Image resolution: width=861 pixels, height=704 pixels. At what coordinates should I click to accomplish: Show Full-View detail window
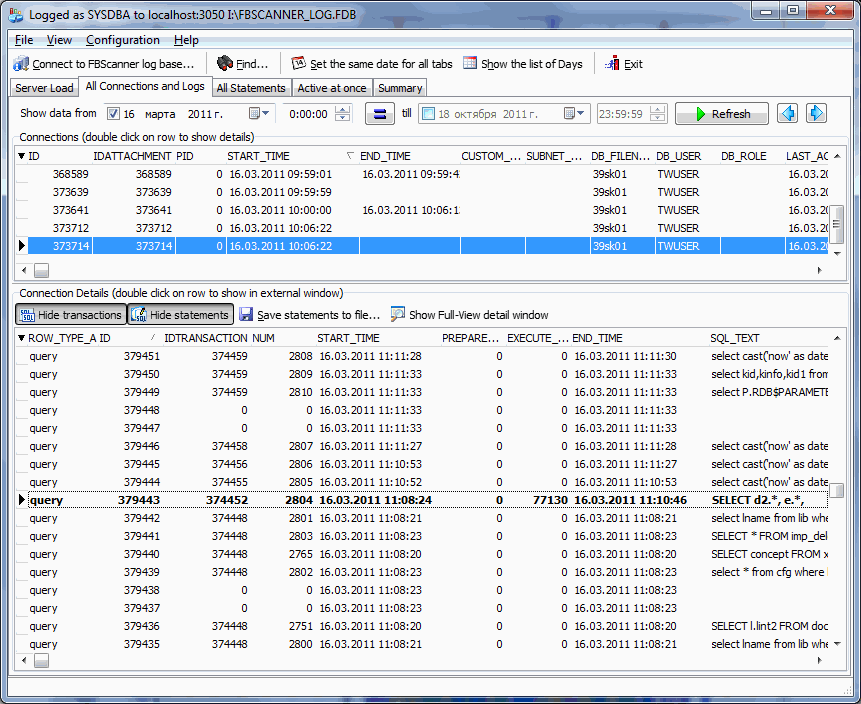(469, 315)
